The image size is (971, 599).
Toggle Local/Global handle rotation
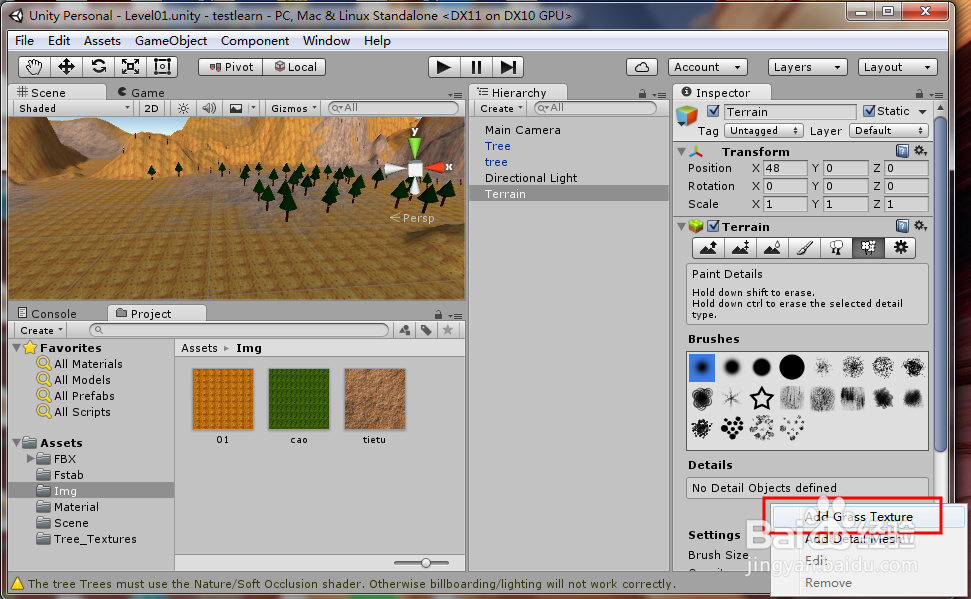pos(295,67)
